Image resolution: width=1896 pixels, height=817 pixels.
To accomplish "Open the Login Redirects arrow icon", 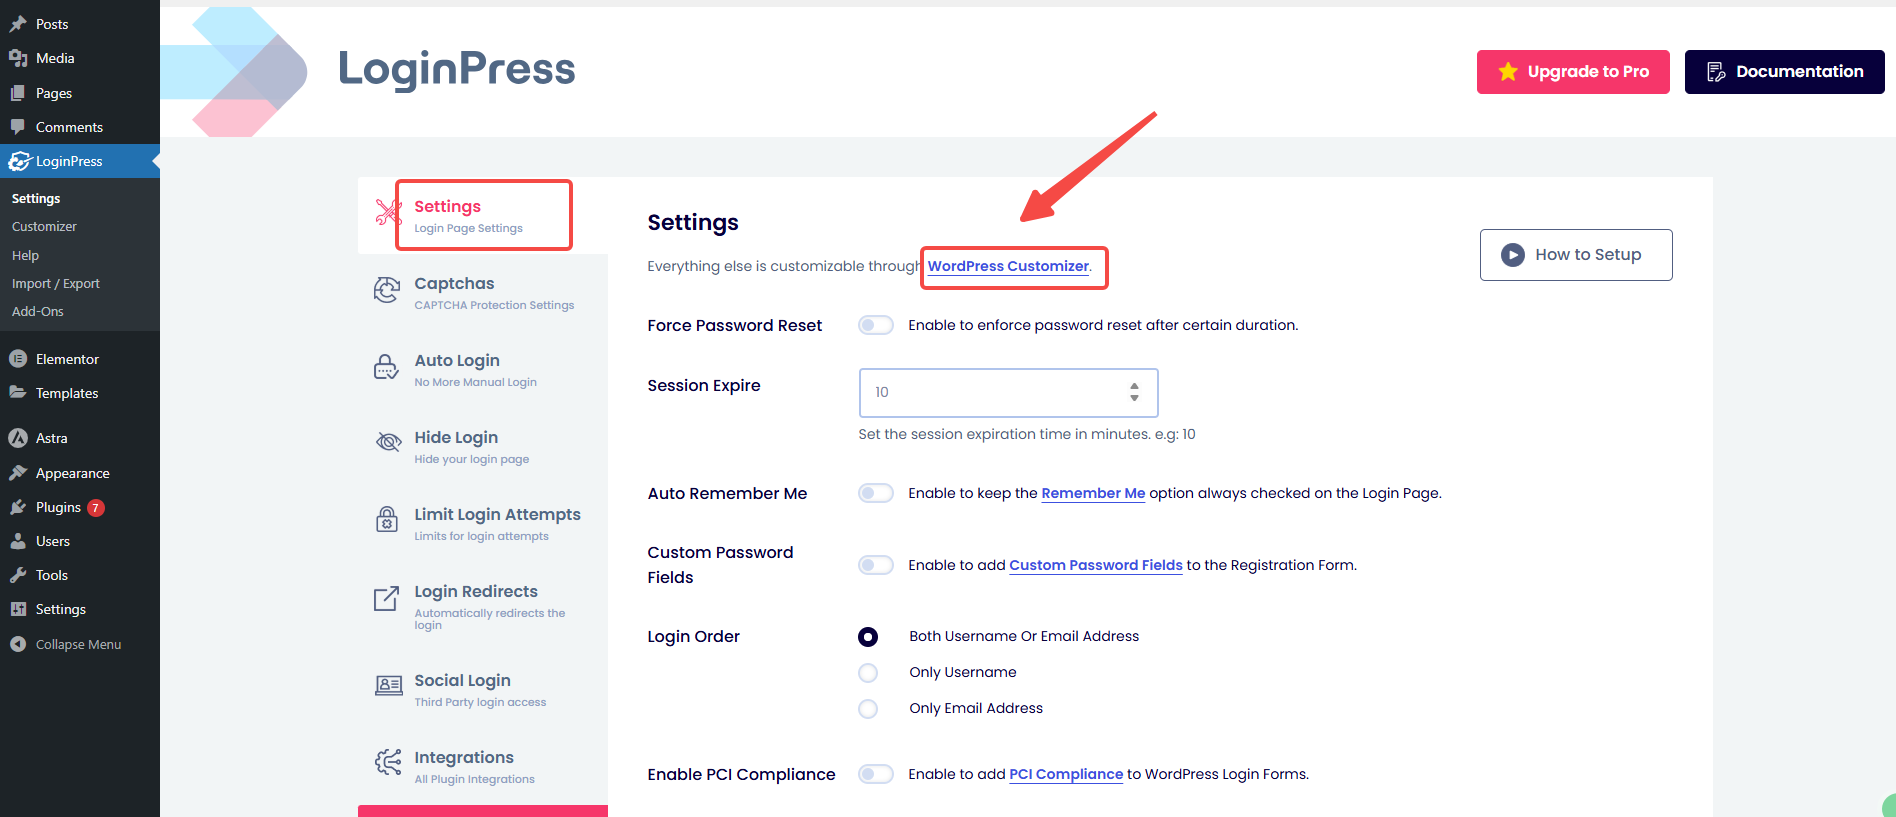I will pos(387,597).
